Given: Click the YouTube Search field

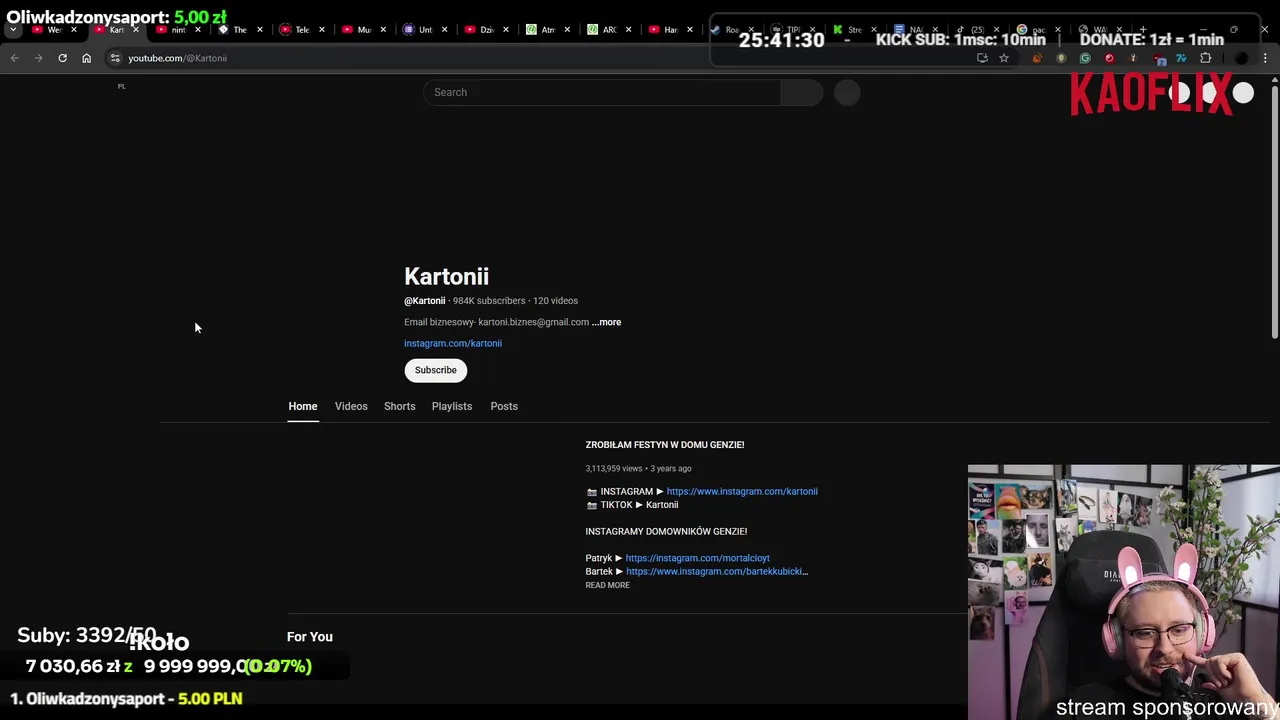Looking at the screenshot, I should click(602, 92).
